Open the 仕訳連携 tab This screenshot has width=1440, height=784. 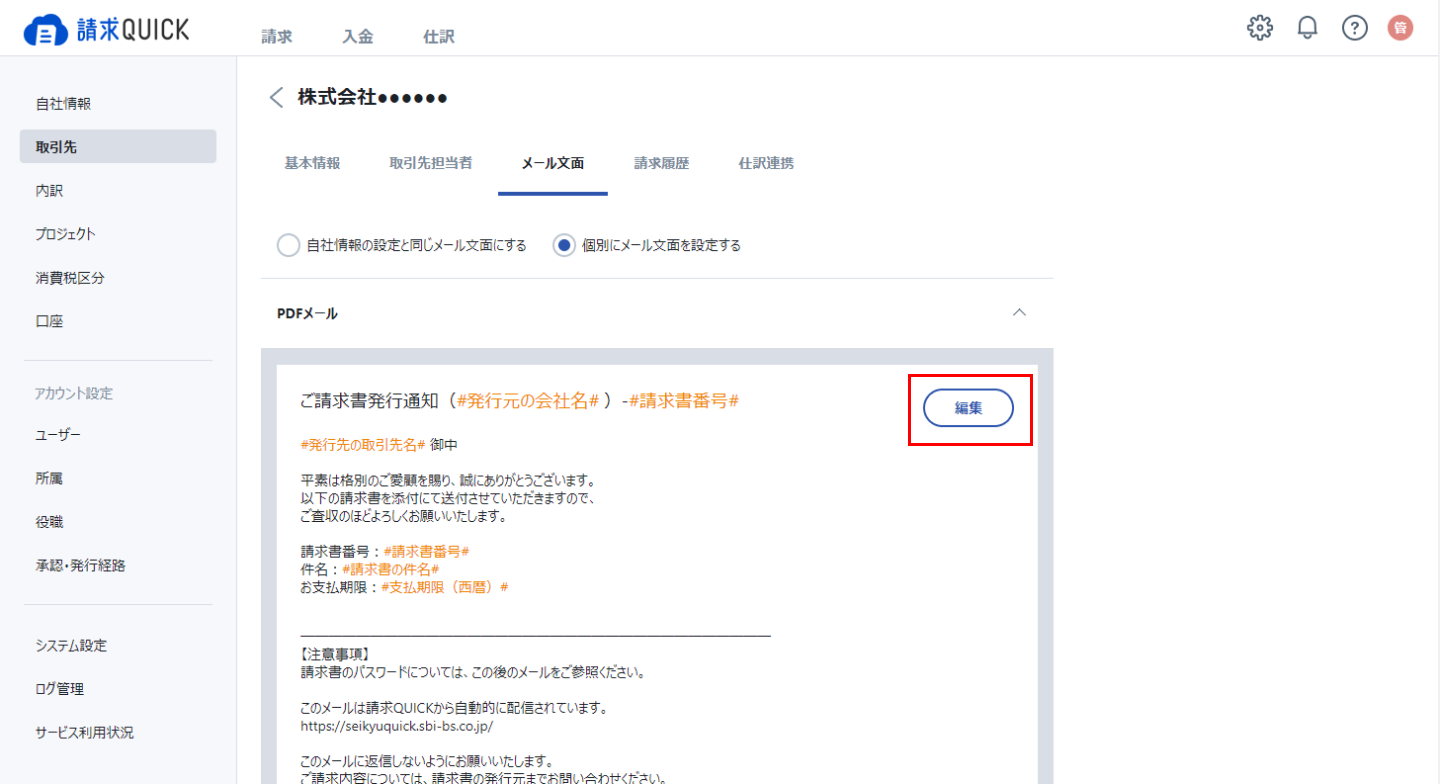(x=766, y=163)
